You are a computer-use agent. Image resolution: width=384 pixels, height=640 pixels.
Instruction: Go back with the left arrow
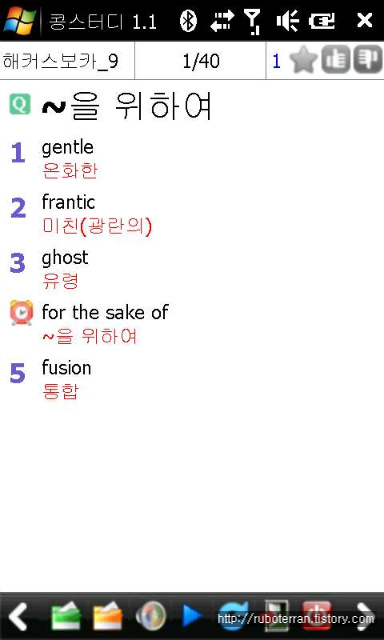[x=18, y=616]
